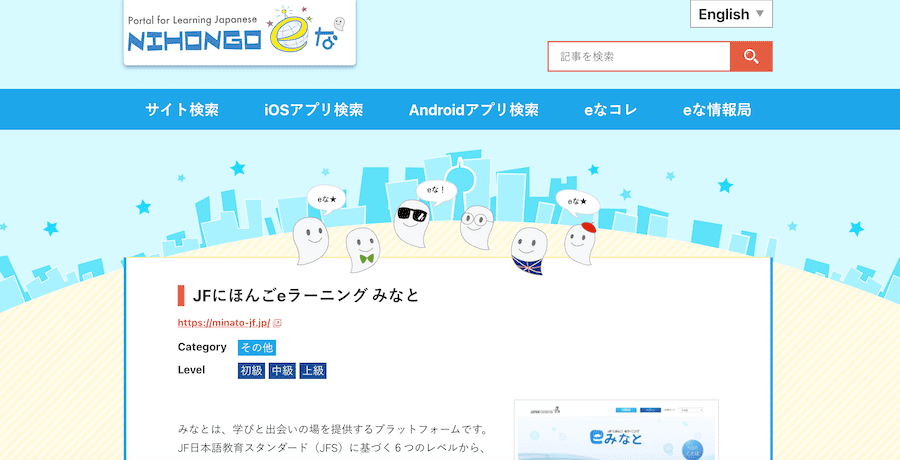Select the 上級 level tag
The image size is (900, 460).
coord(313,371)
